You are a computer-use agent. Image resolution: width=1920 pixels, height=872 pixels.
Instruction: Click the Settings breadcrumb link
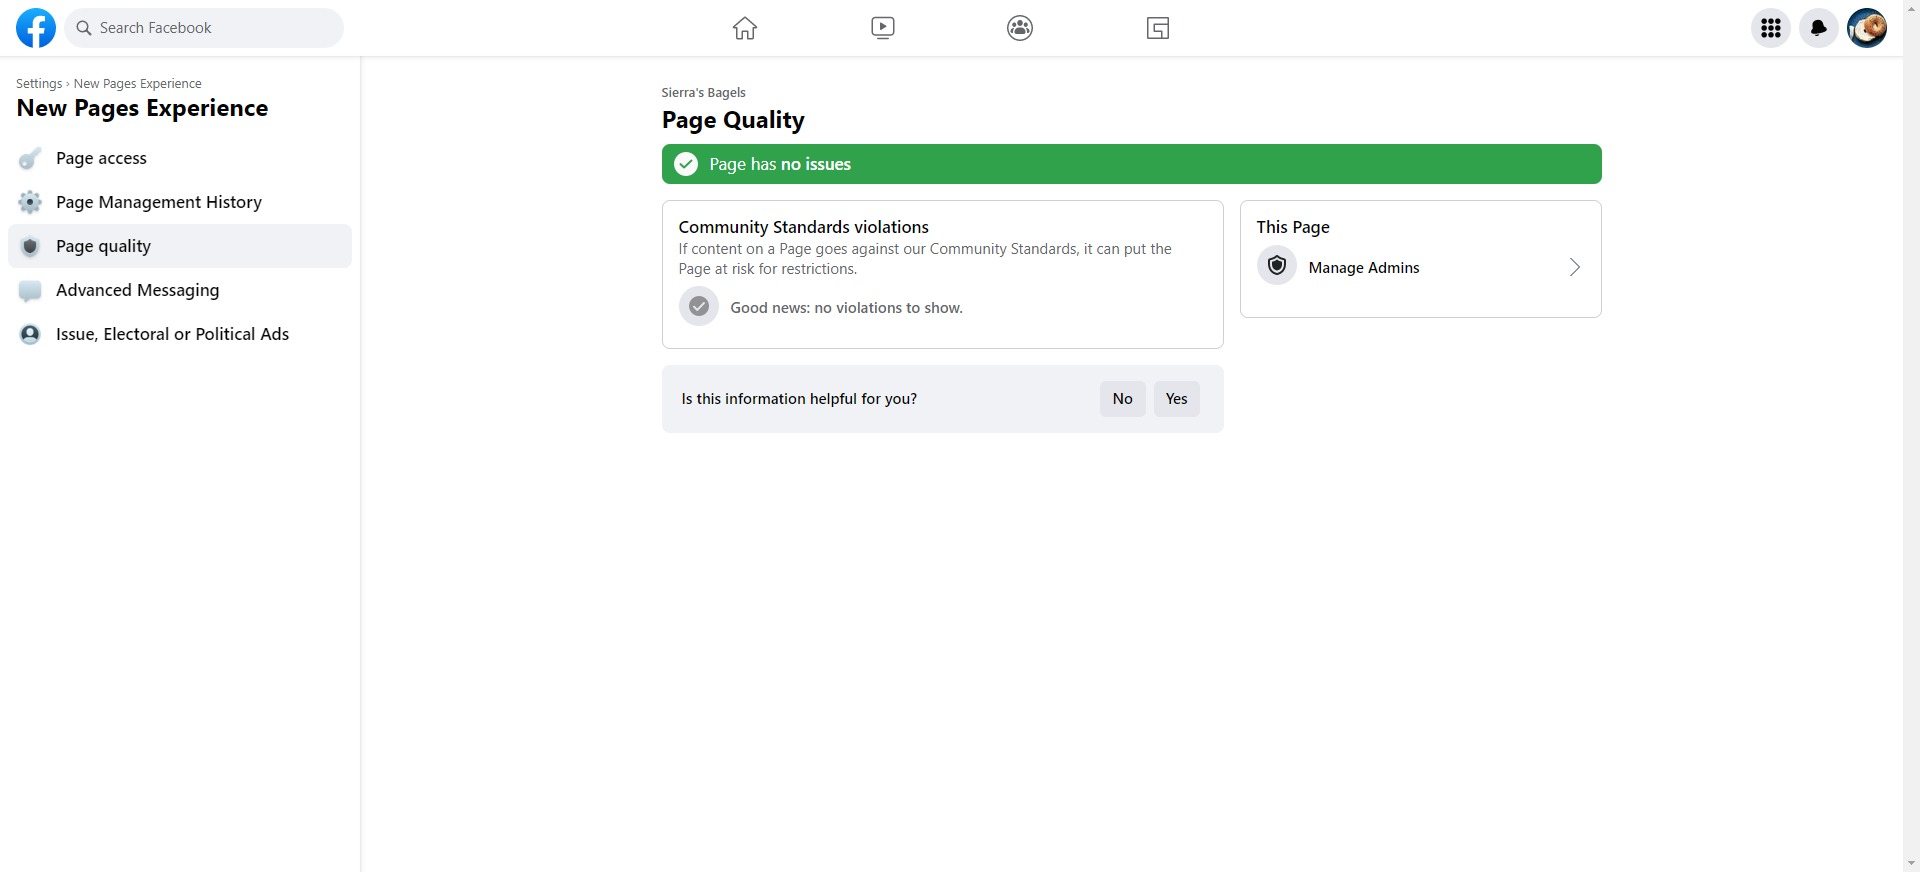click(x=39, y=84)
